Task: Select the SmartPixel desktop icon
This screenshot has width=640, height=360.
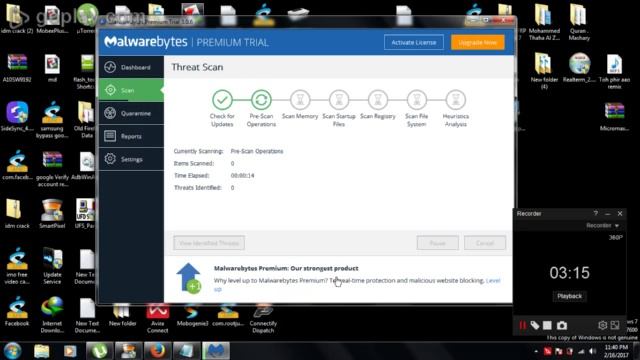Action: 52,213
